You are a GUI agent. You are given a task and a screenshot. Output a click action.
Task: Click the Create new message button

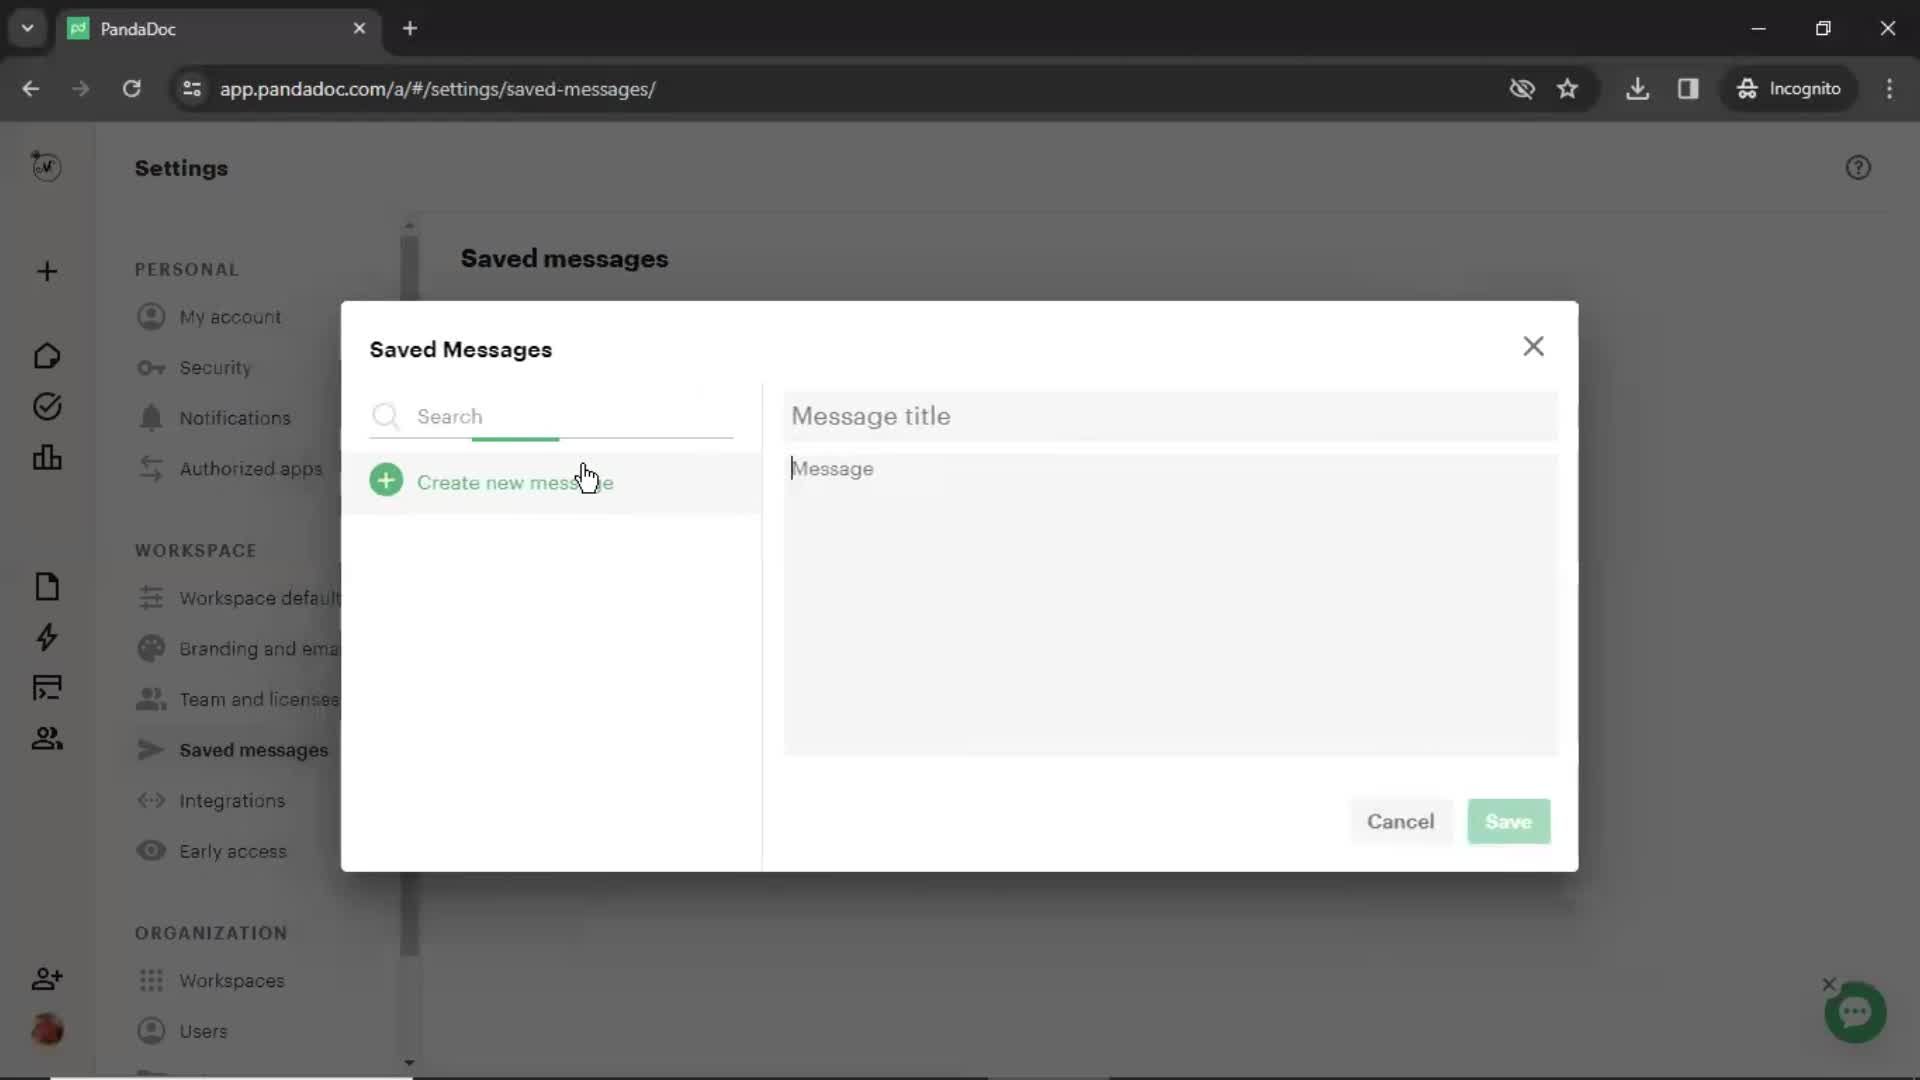[516, 481]
